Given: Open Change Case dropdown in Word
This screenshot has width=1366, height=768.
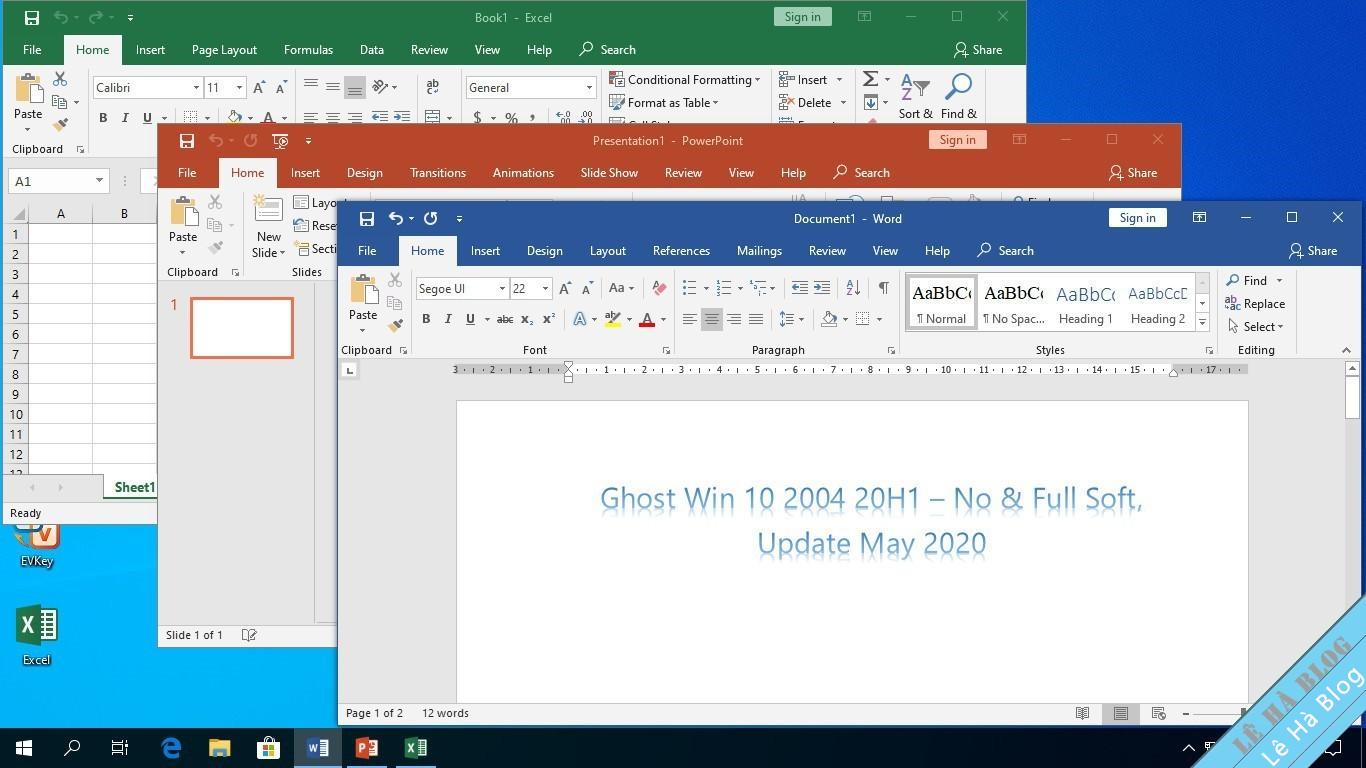Looking at the screenshot, I should click(x=622, y=289).
